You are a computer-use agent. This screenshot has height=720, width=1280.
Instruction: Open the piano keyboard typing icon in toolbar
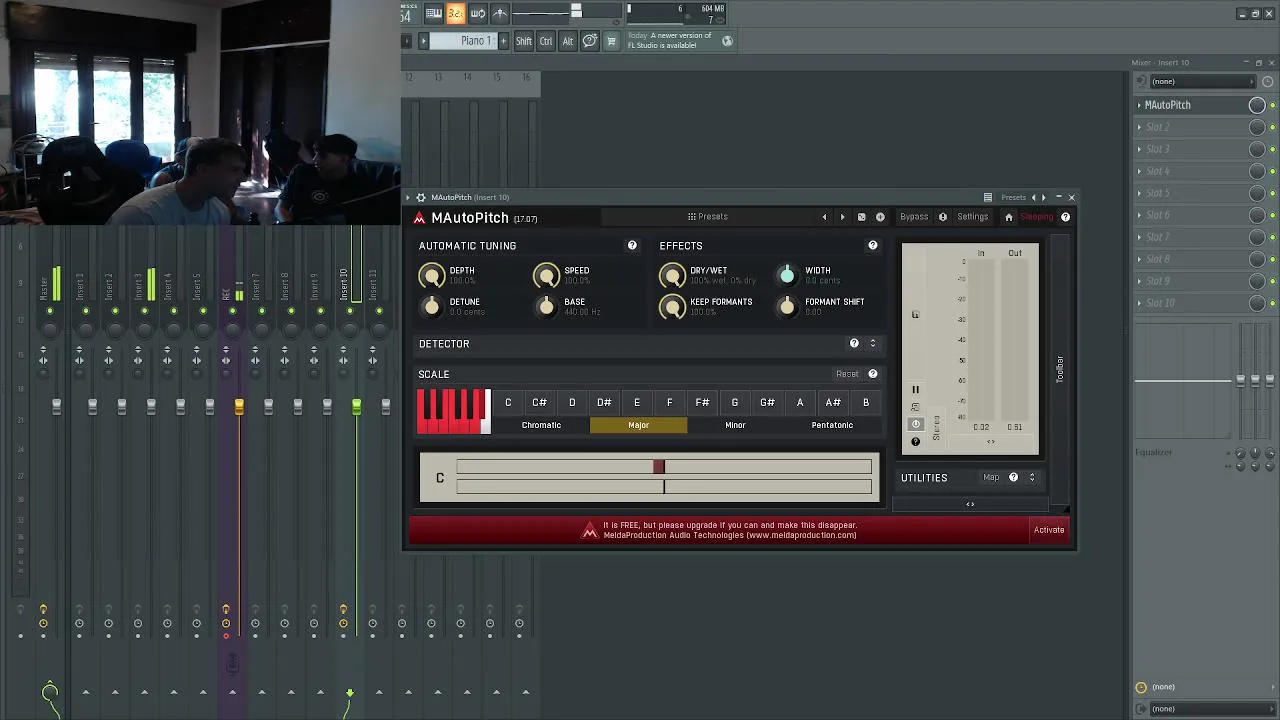[433, 13]
